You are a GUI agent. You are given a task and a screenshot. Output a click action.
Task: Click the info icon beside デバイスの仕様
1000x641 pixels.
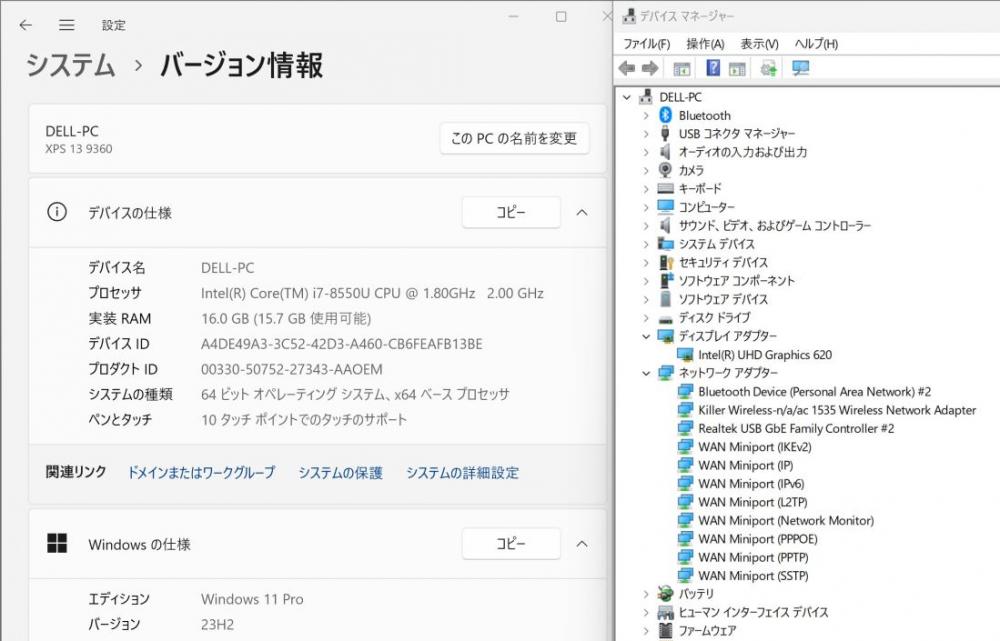(x=57, y=212)
